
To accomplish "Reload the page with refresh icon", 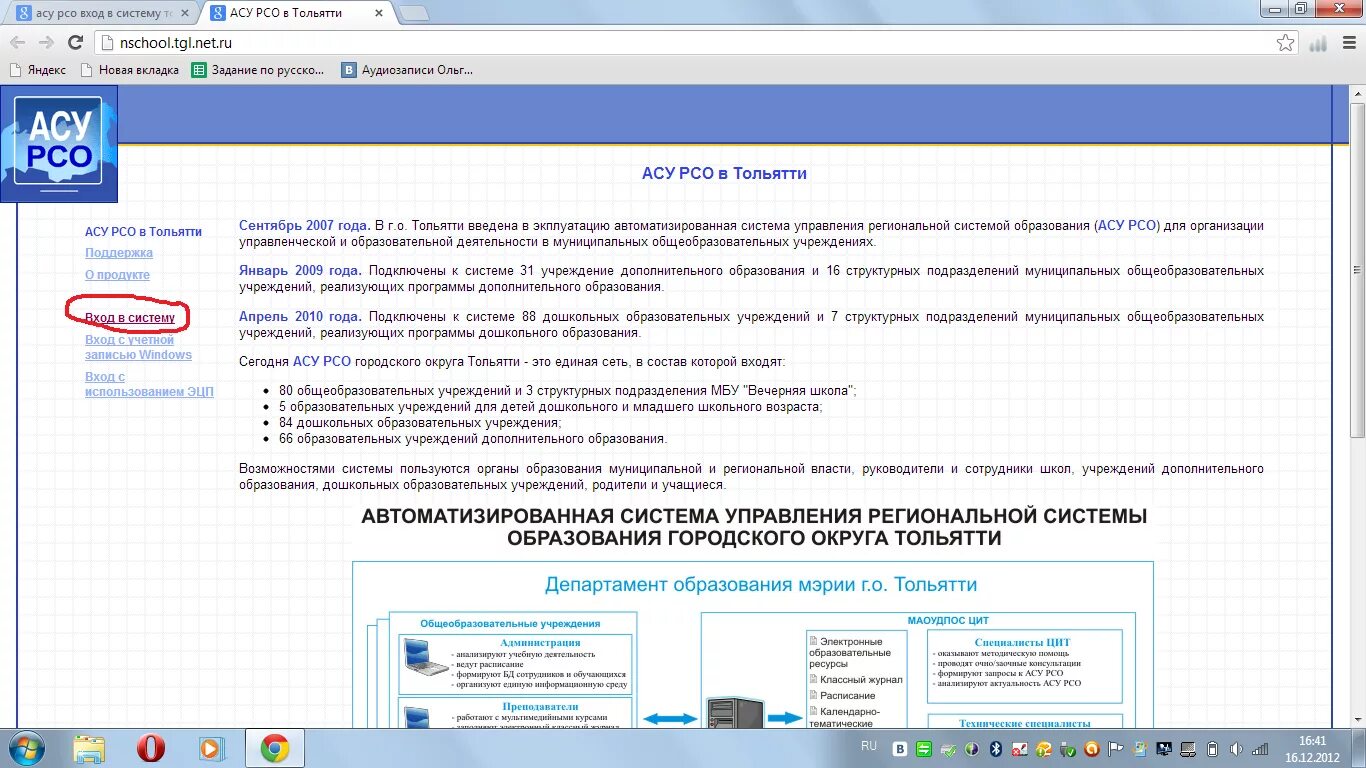I will 75,42.
